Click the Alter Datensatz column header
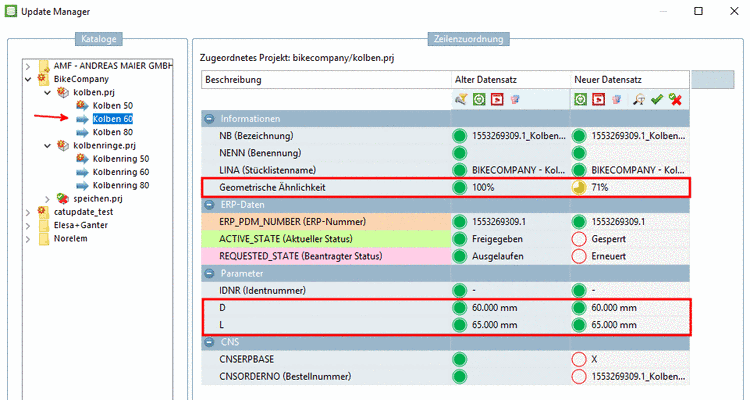Image resolution: width=750 pixels, height=400 pixels. tap(510, 79)
